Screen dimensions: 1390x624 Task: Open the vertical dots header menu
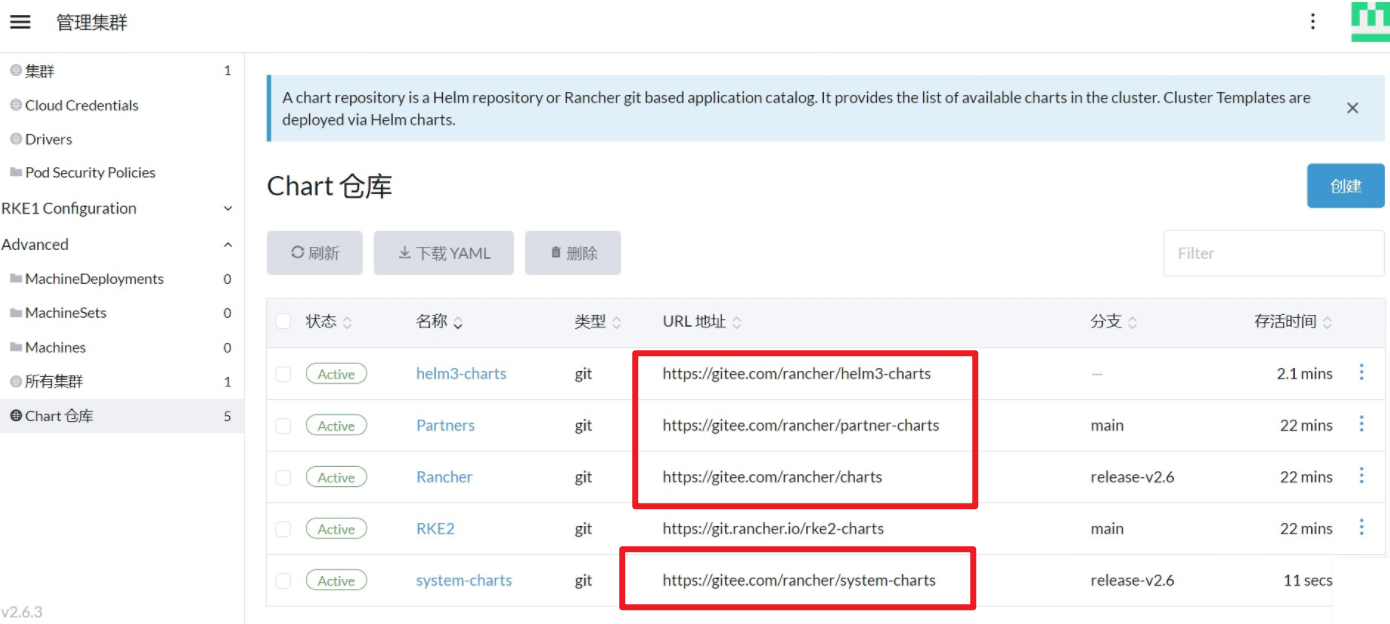pos(1313,22)
